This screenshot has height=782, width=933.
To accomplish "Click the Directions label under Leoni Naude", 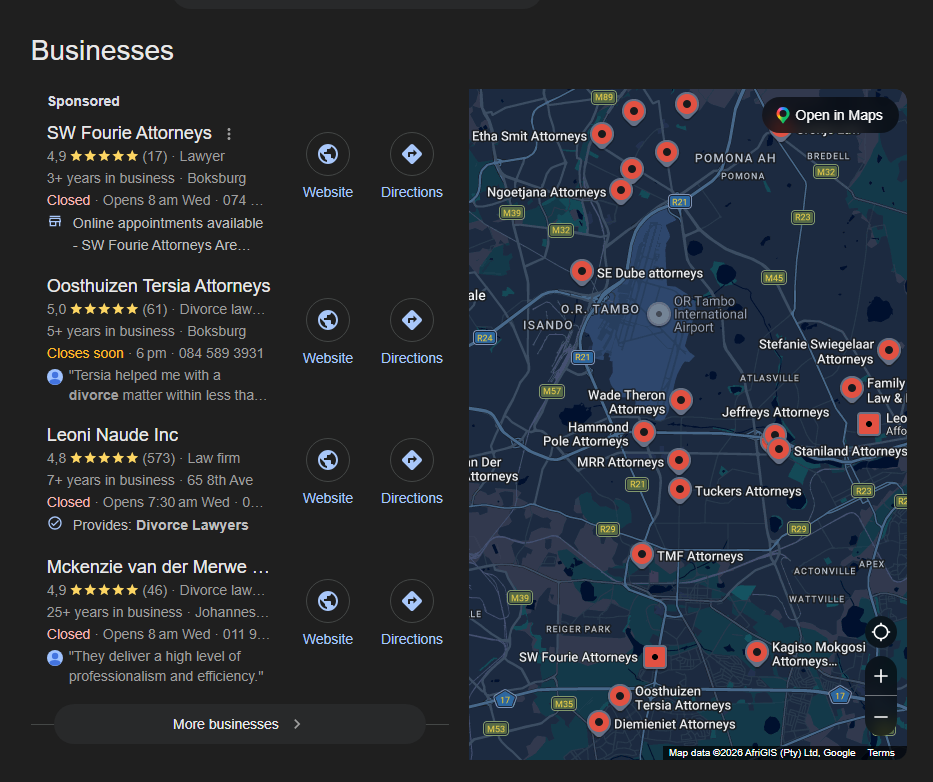I will 412,498.
